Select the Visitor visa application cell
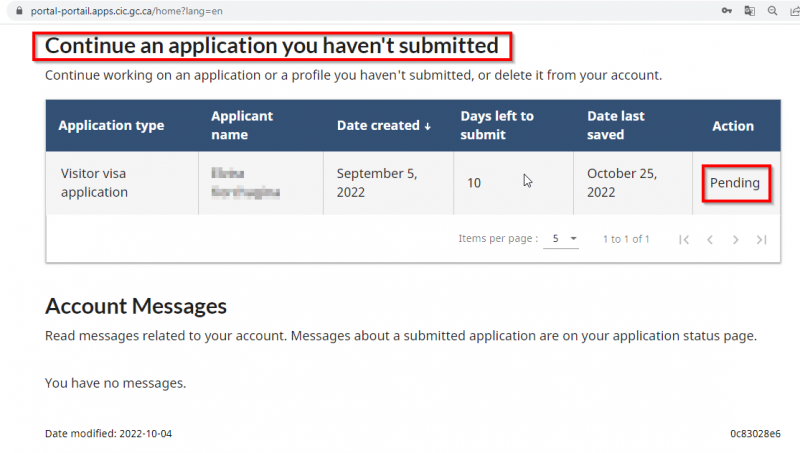Viewport: 800px width, 453px height. (x=94, y=183)
